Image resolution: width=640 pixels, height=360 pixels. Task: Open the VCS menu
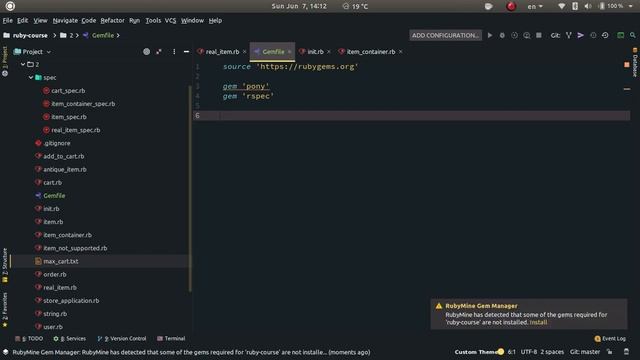tap(170, 20)
